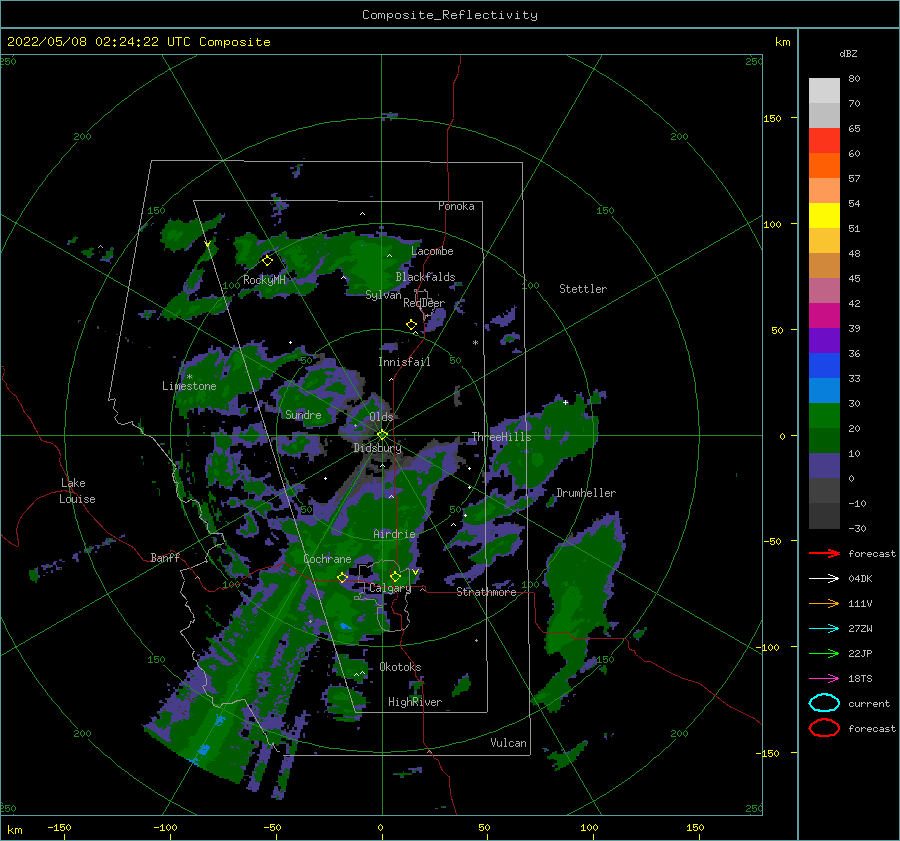Click the bright yellow 54-51 dBZ swatch
Viewport: 900px width, 841px height.
[x=824, y=216]
